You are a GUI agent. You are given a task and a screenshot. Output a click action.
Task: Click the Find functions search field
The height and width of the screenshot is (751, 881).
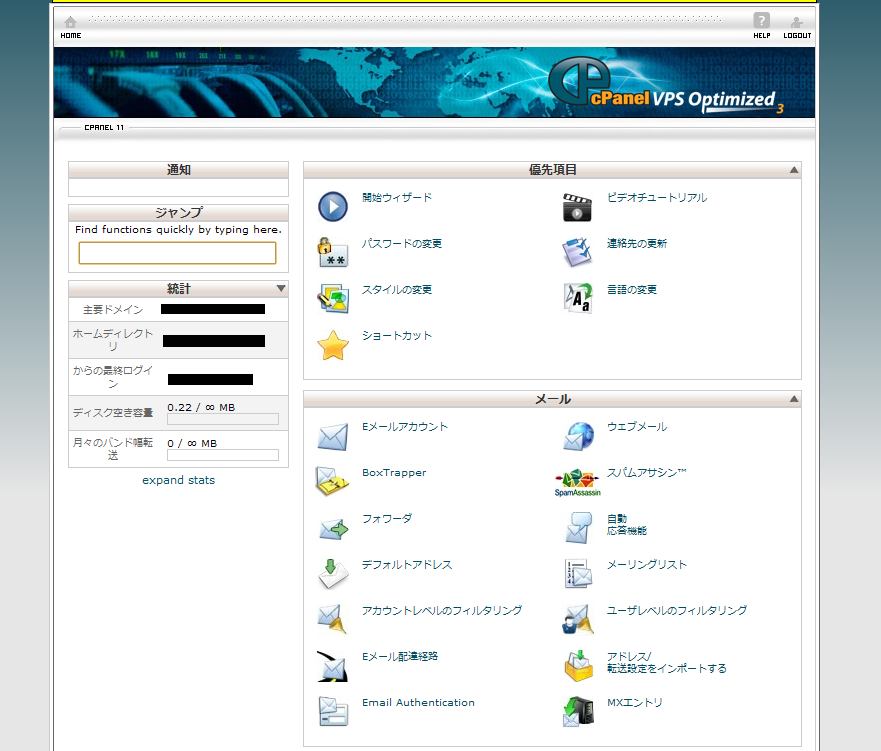(x=177, y=253)
